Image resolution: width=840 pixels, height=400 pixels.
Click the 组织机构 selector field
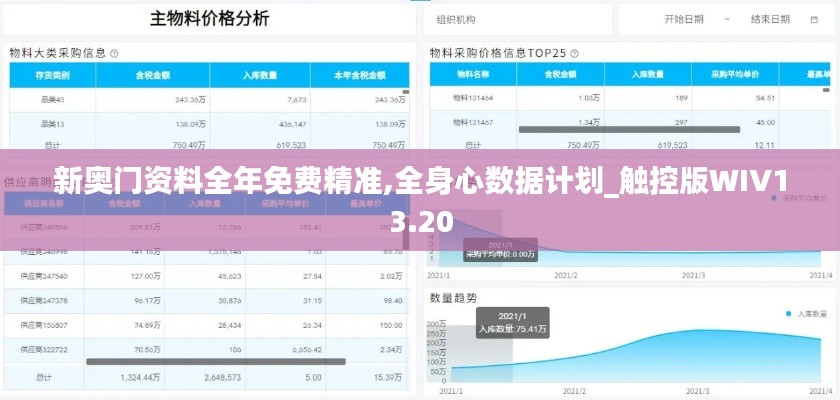[518, 20]
